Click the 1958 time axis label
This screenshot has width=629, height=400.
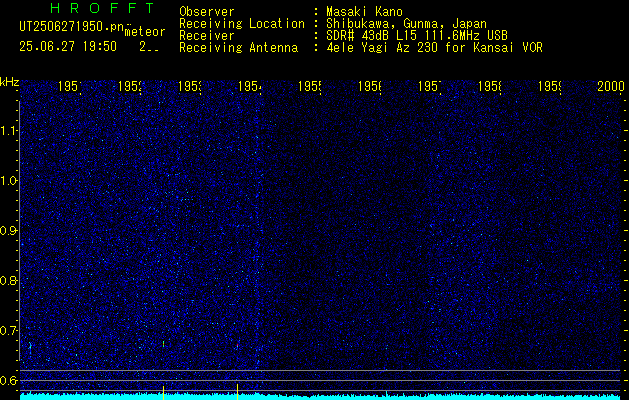pyautogui.click(x=490, y=86)
